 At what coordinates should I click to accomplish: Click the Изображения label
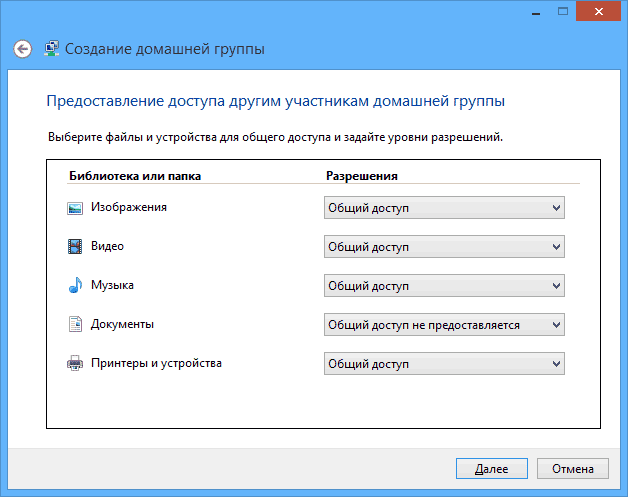[x=129, y=207]
